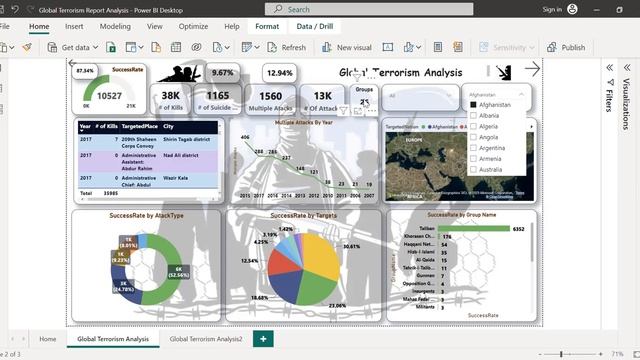This screenshot has width=640, height=360.
Task: Click the Undo arrow in title bar
Action: click(x=15, y=9)
